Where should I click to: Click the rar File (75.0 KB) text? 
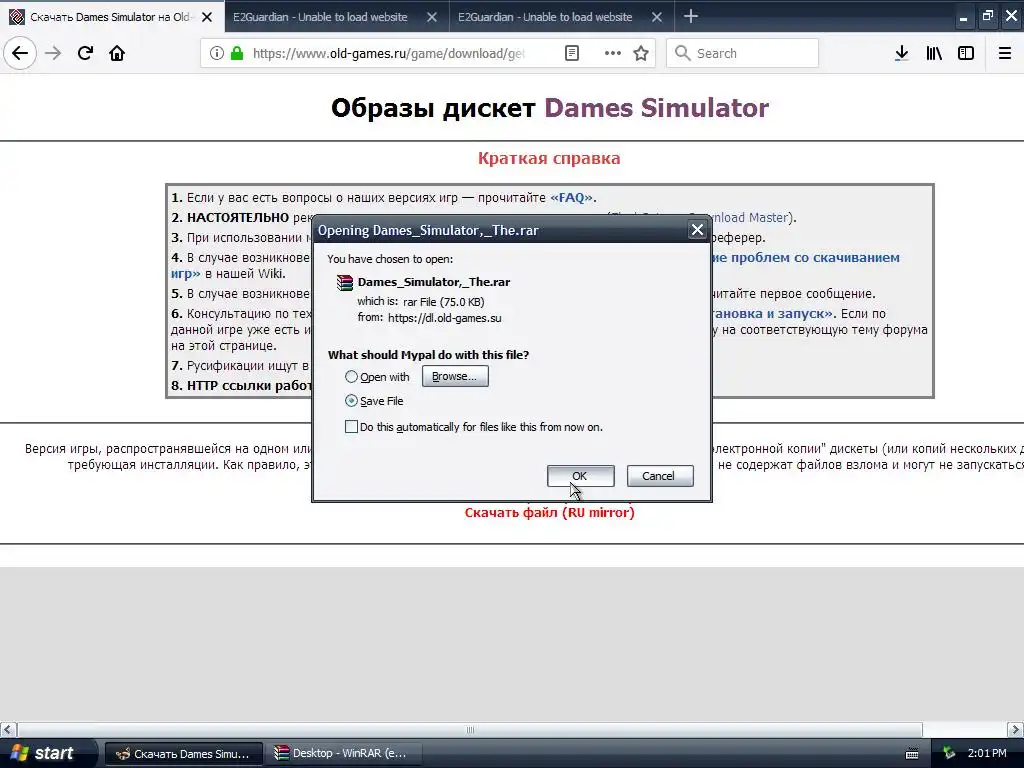[443, 302]
